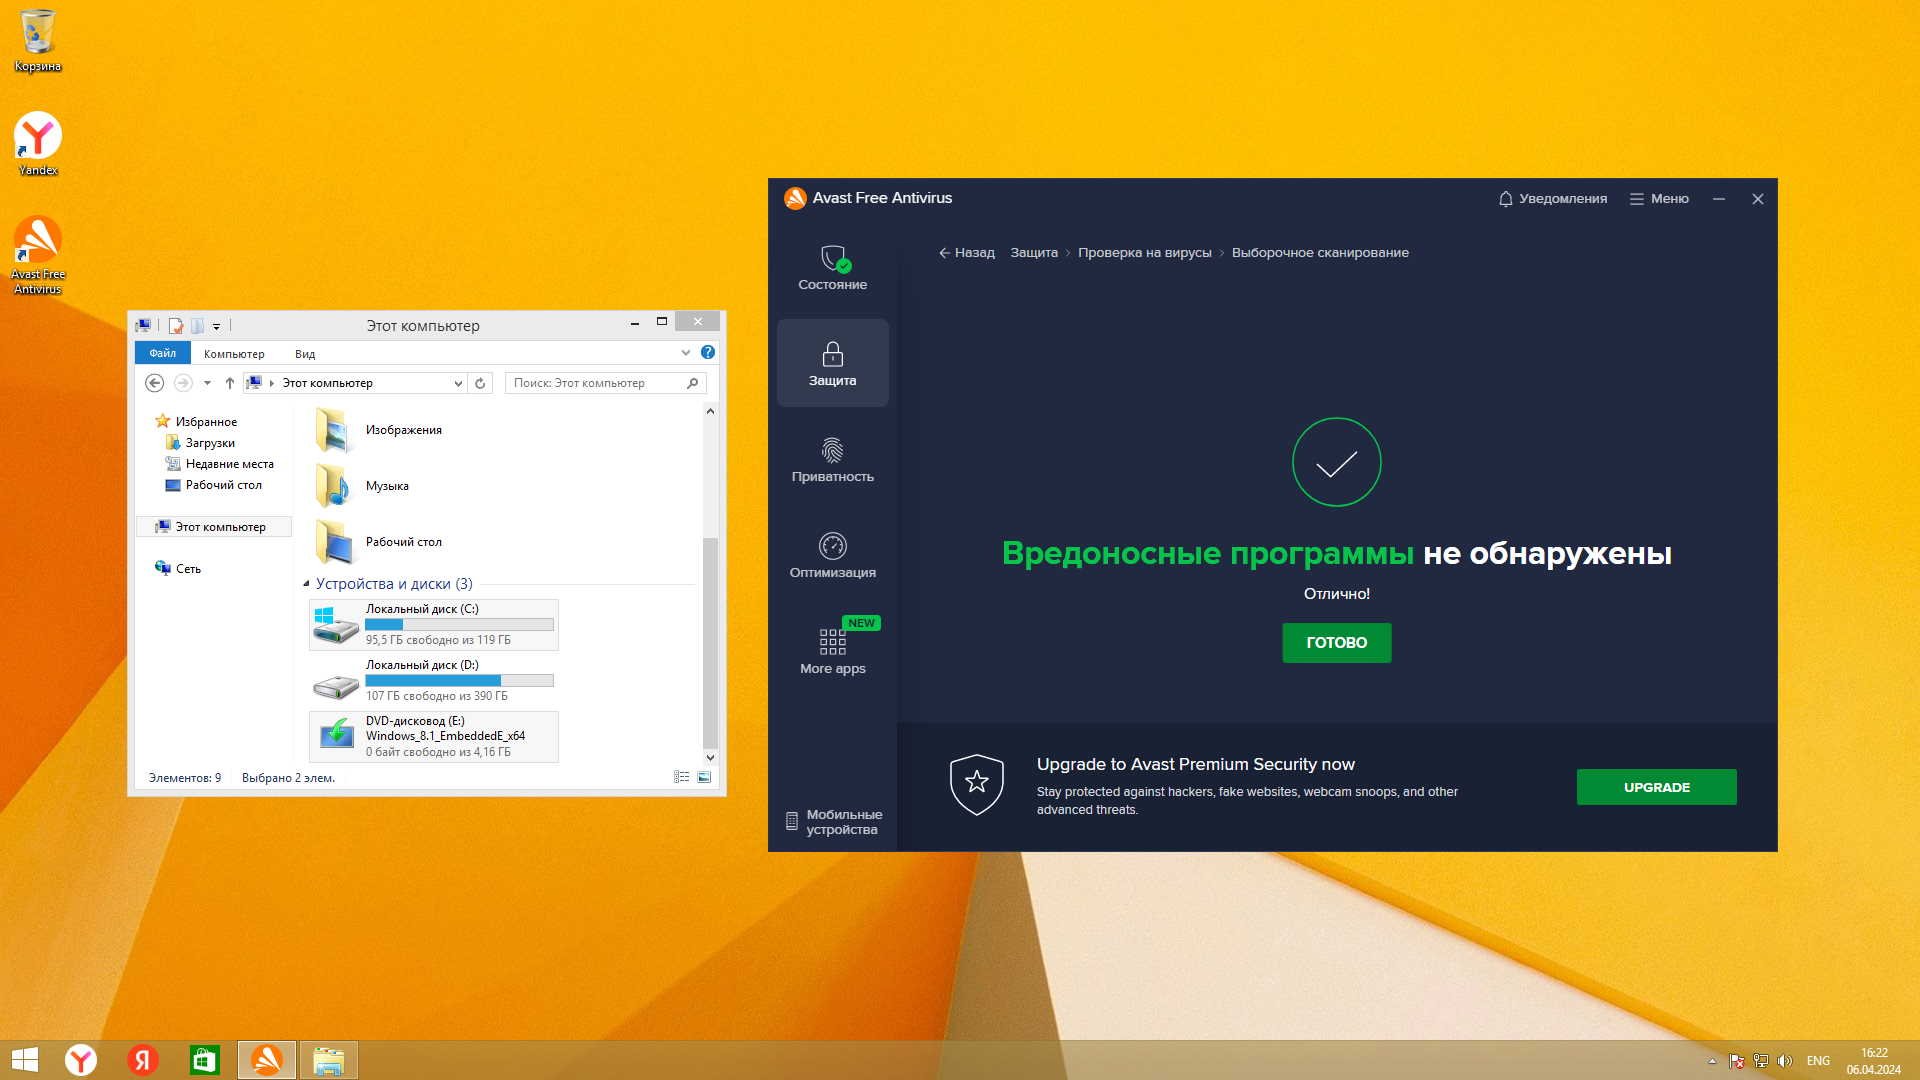Expand the address bar path dropdown
Screen dimensions: 1920x1080
[458, 383]
